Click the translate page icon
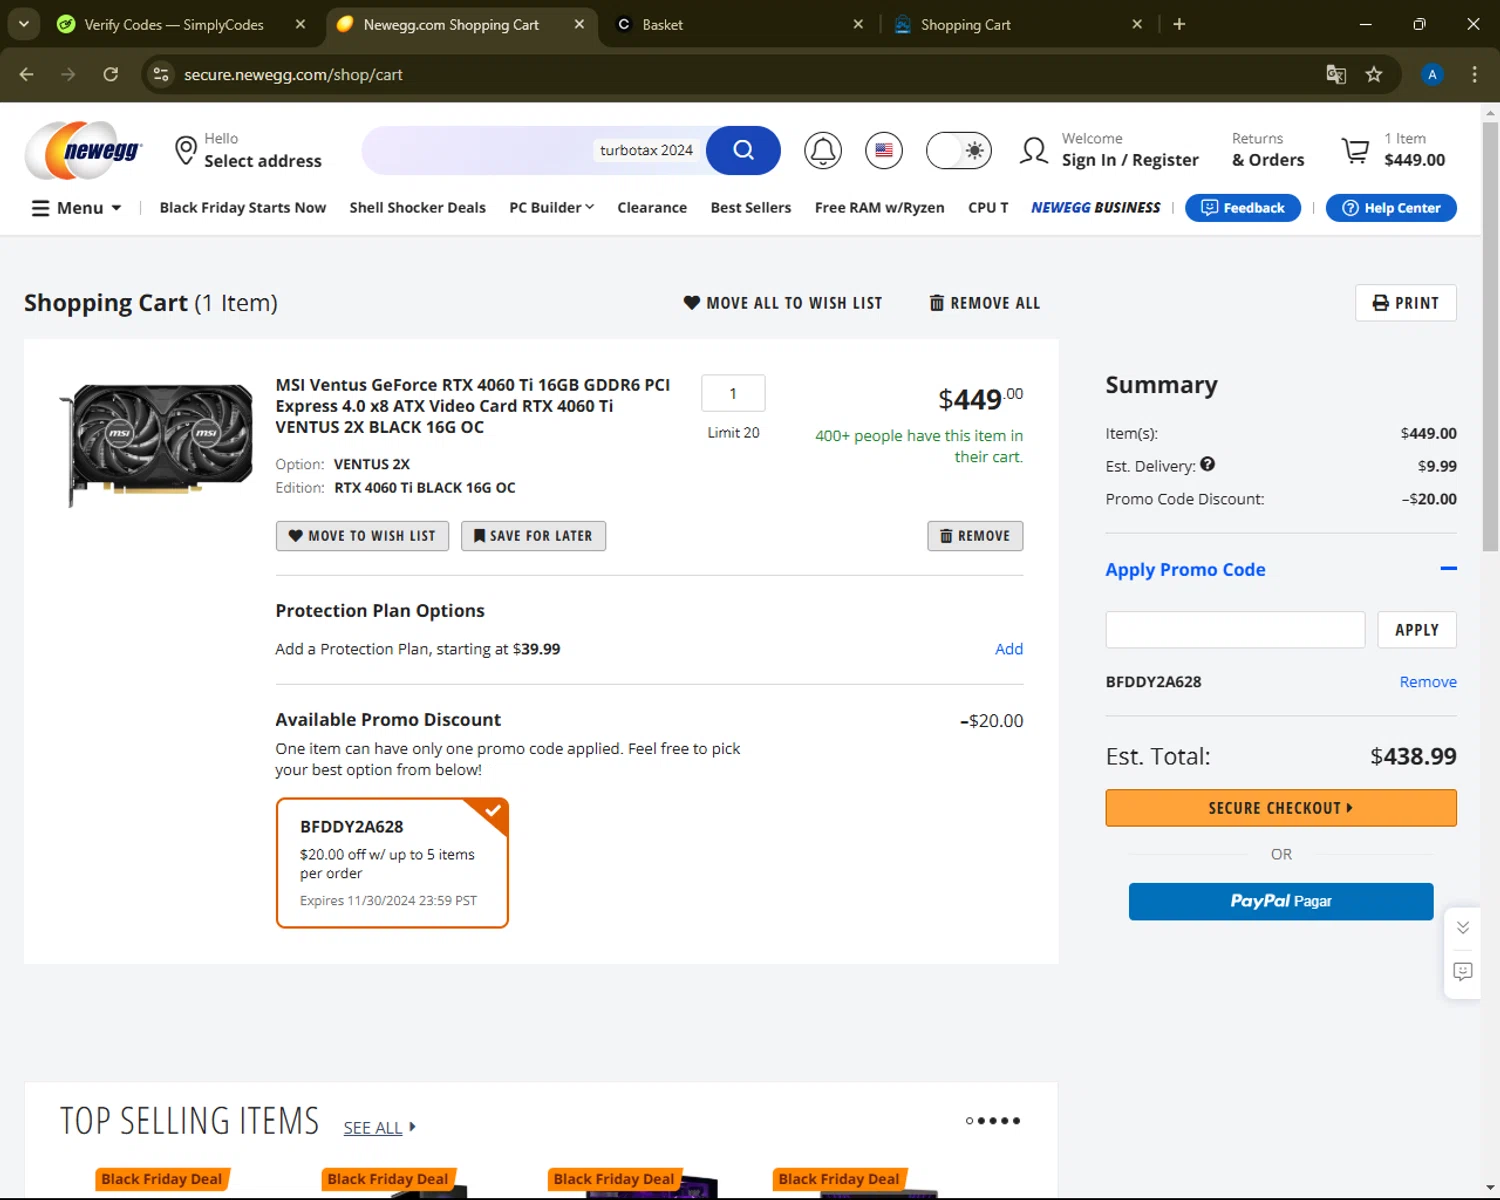 click(x=1336, y=74)
